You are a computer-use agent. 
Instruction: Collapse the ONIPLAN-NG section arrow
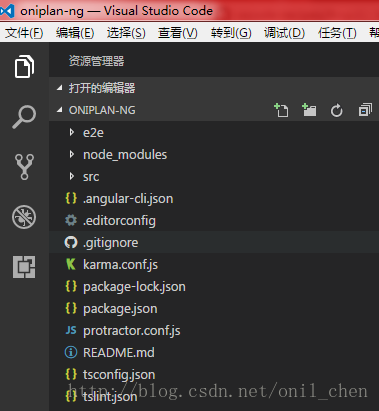(60, 110)
